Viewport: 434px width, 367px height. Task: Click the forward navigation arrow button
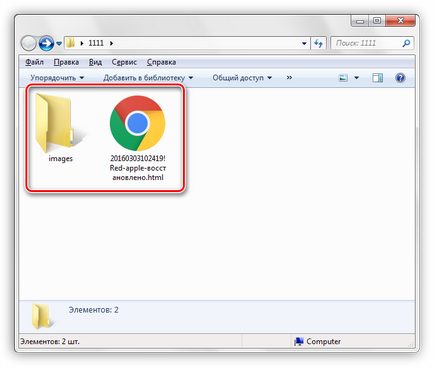(46, 43)
